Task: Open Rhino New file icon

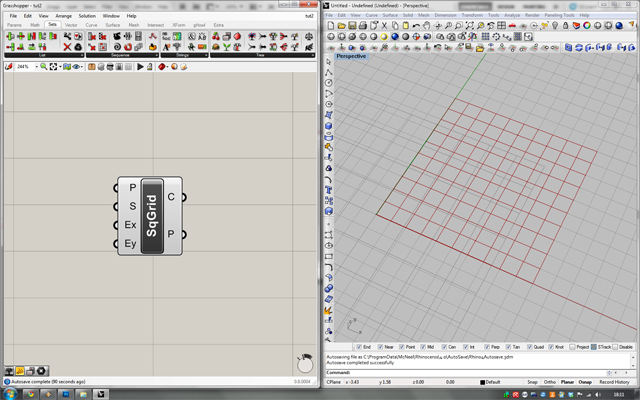Action: tap(331, 25)
